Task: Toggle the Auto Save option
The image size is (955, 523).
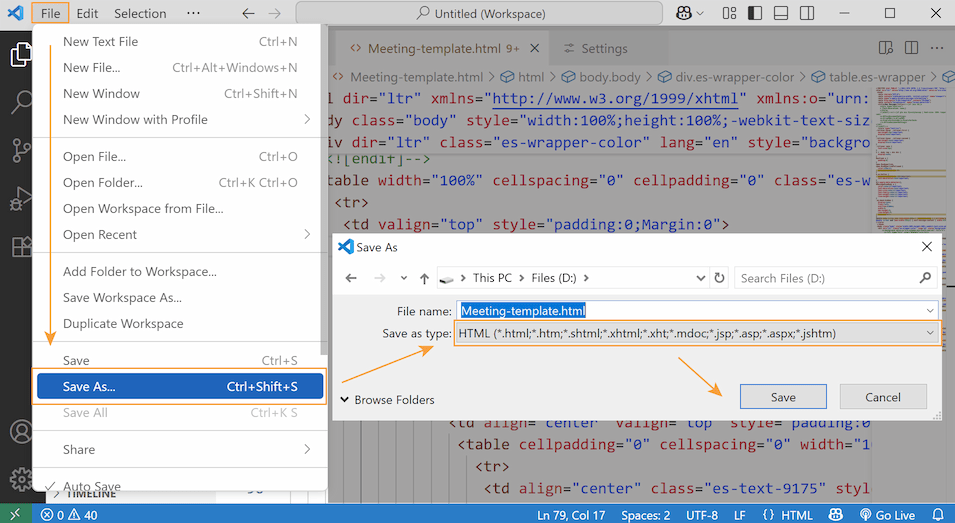Action: [180, 485]
